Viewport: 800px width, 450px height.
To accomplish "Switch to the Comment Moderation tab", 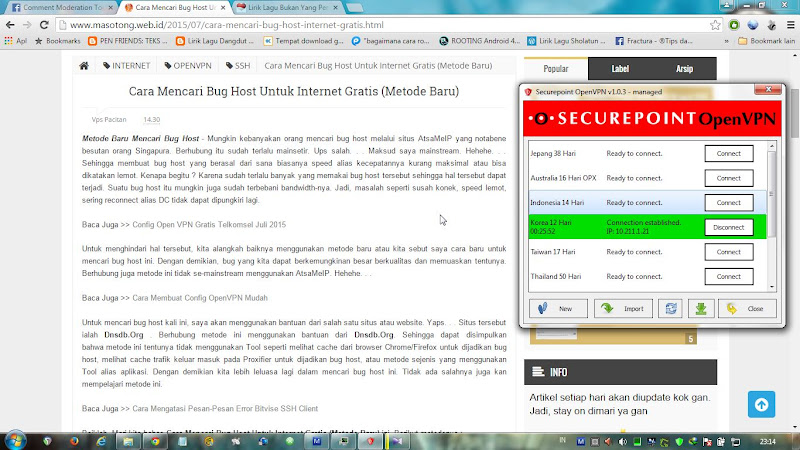I will tap(62, 8).
